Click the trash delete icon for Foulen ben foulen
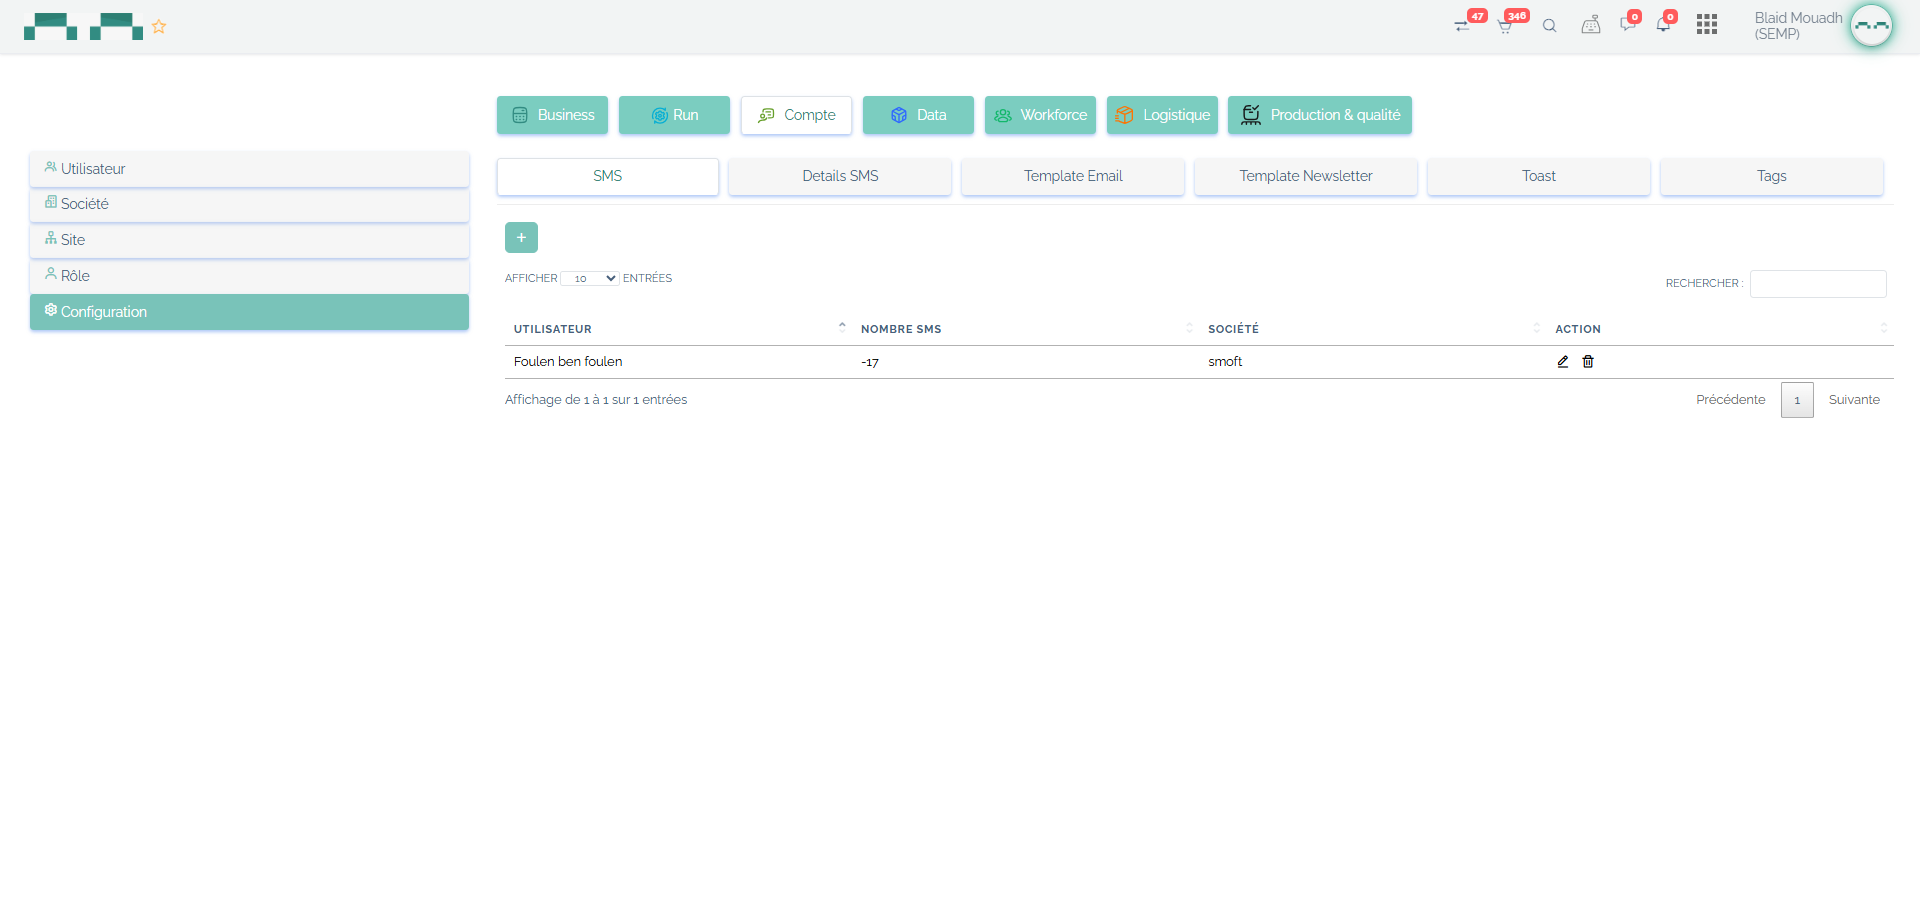Viewport: 1920px width, 910px height. tap(1588, 362)
